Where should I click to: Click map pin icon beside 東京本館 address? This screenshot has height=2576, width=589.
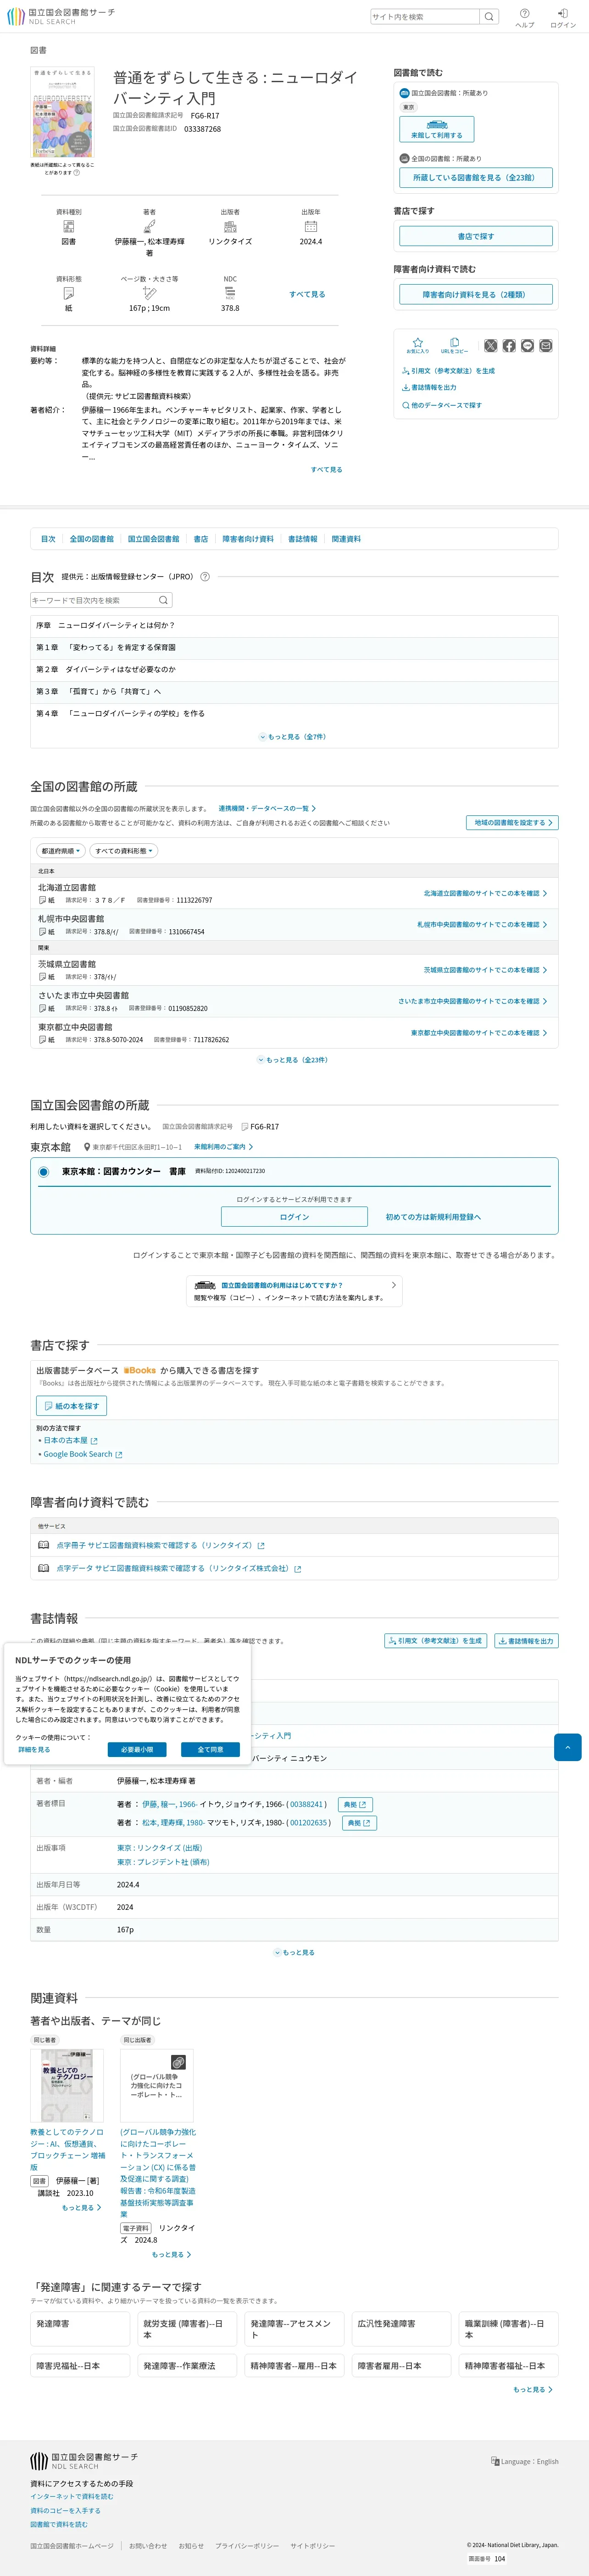coord(87,1147)
